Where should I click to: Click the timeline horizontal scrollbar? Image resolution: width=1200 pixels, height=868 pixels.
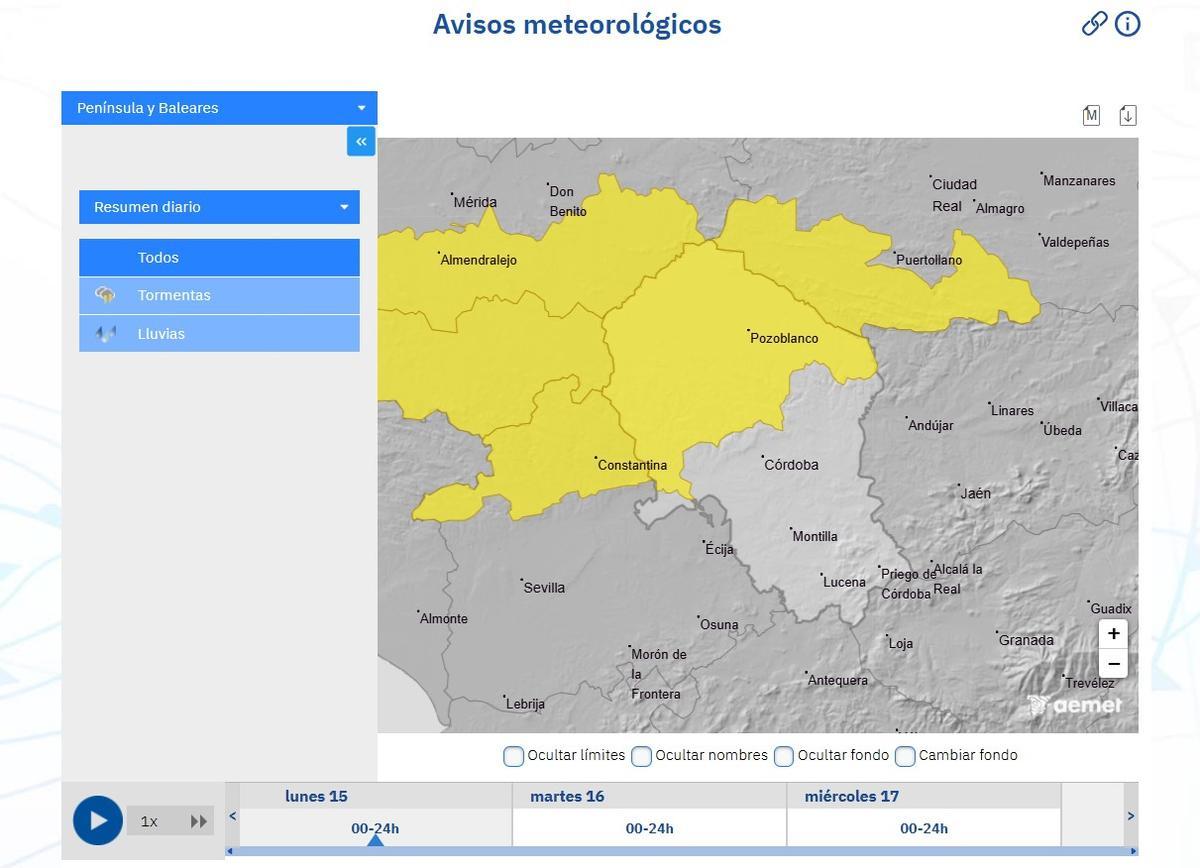681,851
